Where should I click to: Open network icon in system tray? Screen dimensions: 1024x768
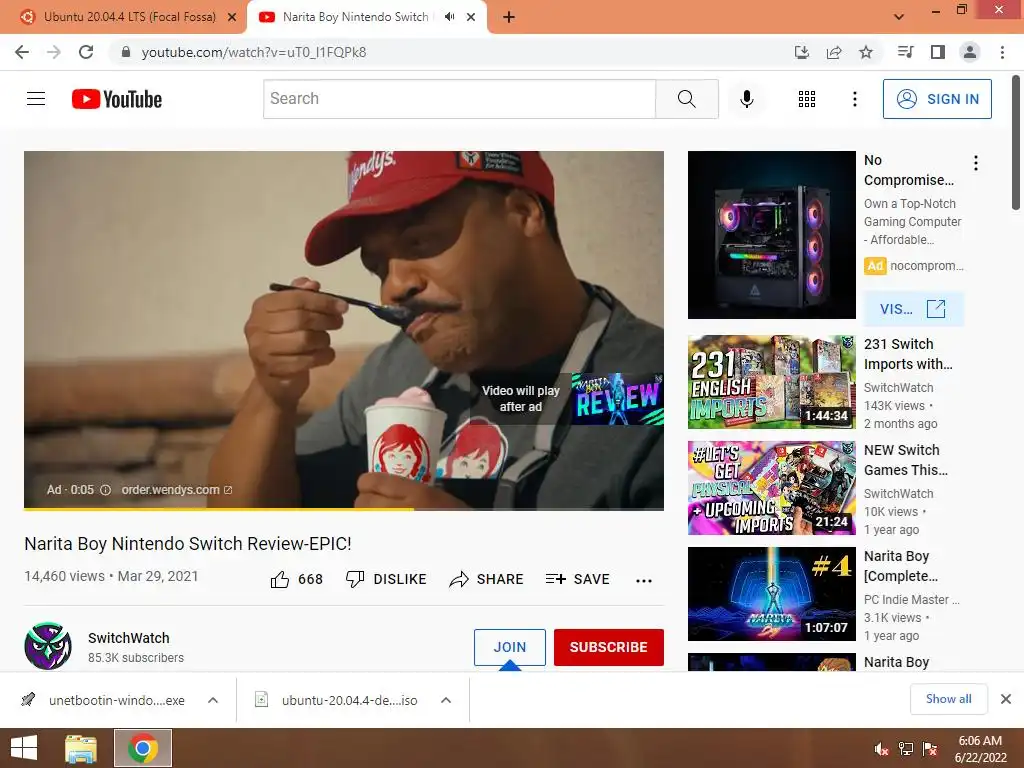click(x=906, y=749)
